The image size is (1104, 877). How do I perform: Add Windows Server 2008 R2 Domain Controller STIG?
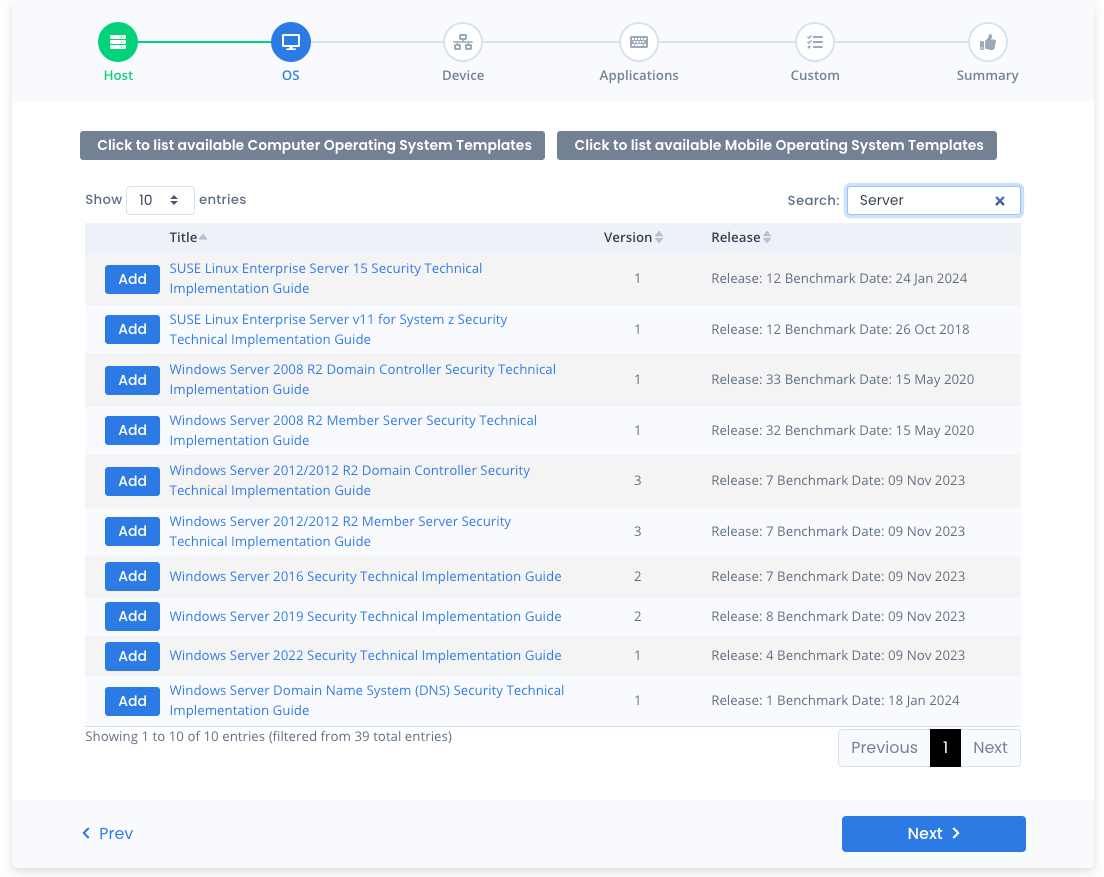(132, 380)
